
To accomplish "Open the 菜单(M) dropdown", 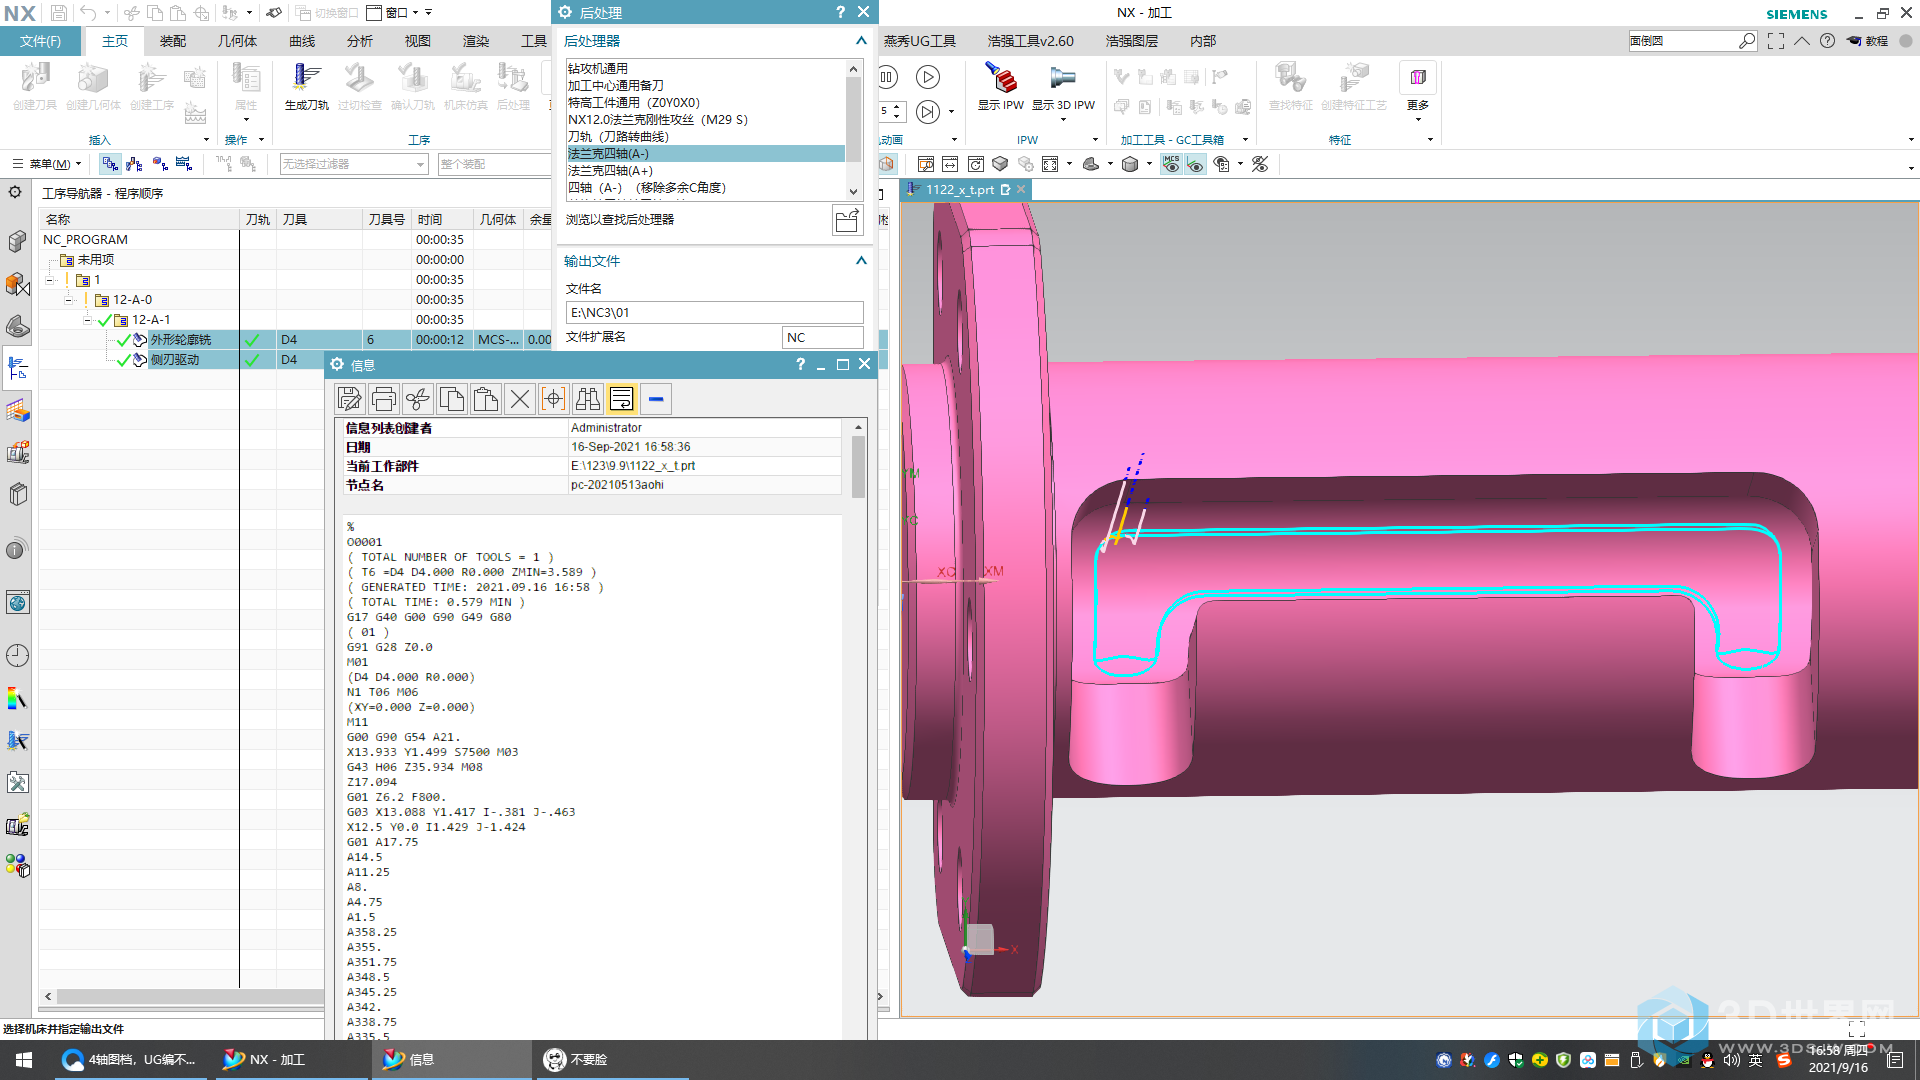I will [46, 164].
